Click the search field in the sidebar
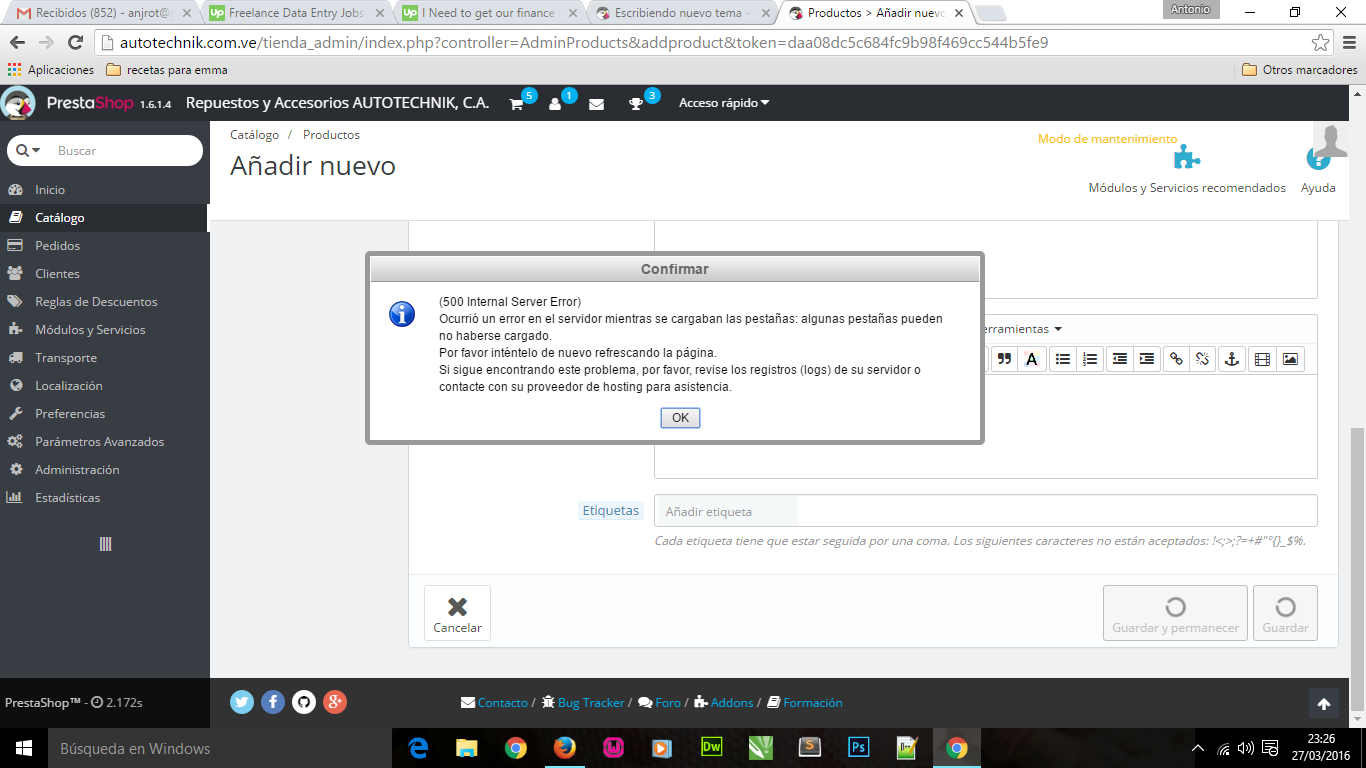This screenshot has width=1366, height=768. [x=126, y=150]
